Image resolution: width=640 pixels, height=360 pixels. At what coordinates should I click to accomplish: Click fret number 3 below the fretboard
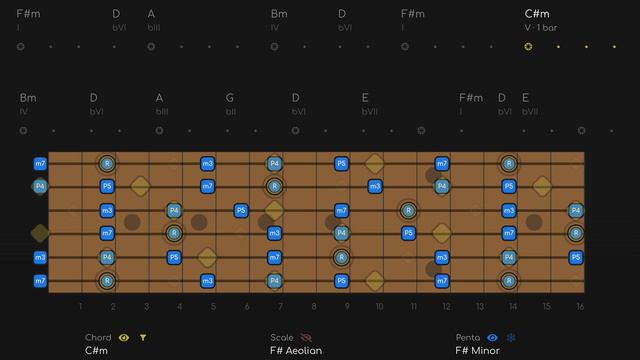[x=147, y=307]
